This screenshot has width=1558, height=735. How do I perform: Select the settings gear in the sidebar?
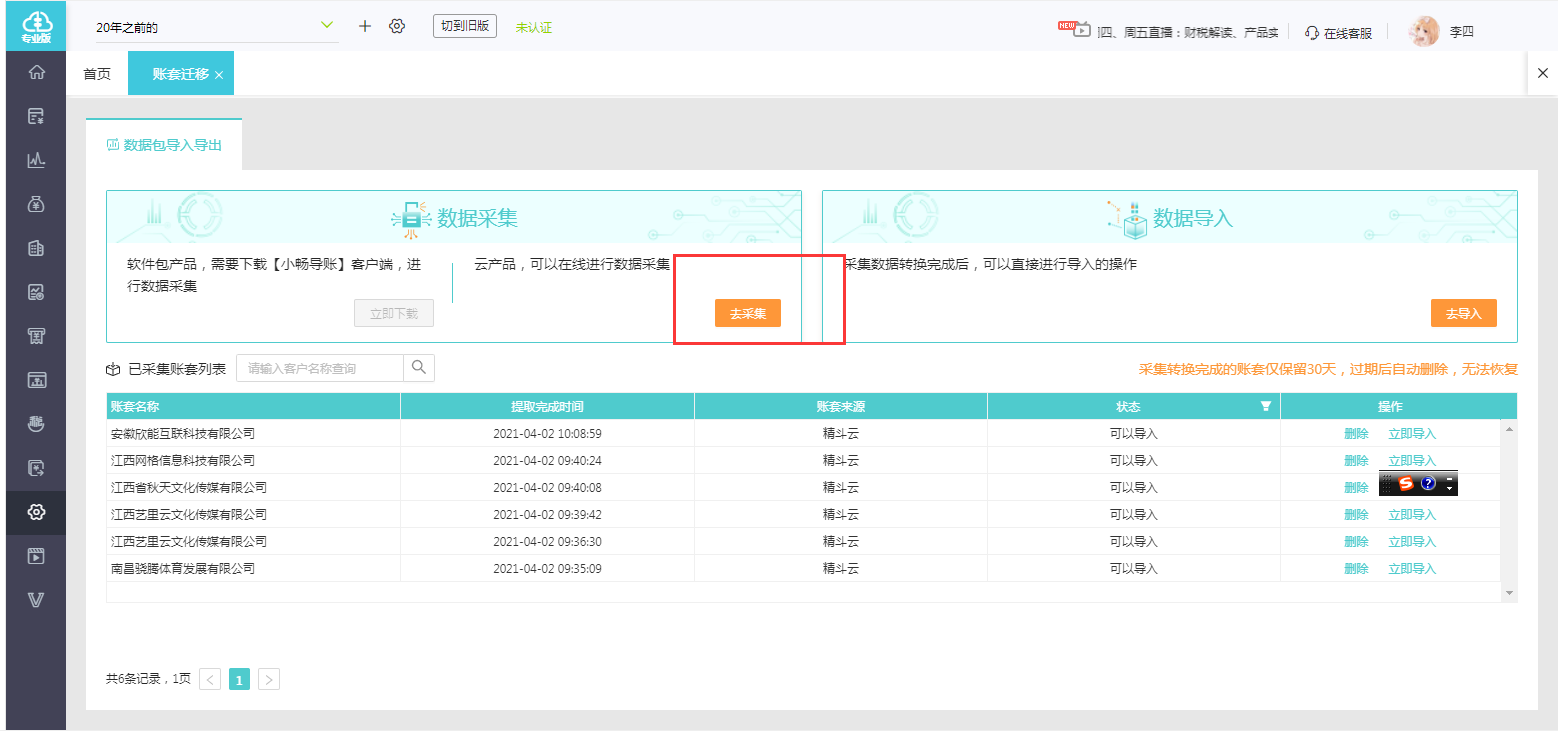[x=36, y=512]
